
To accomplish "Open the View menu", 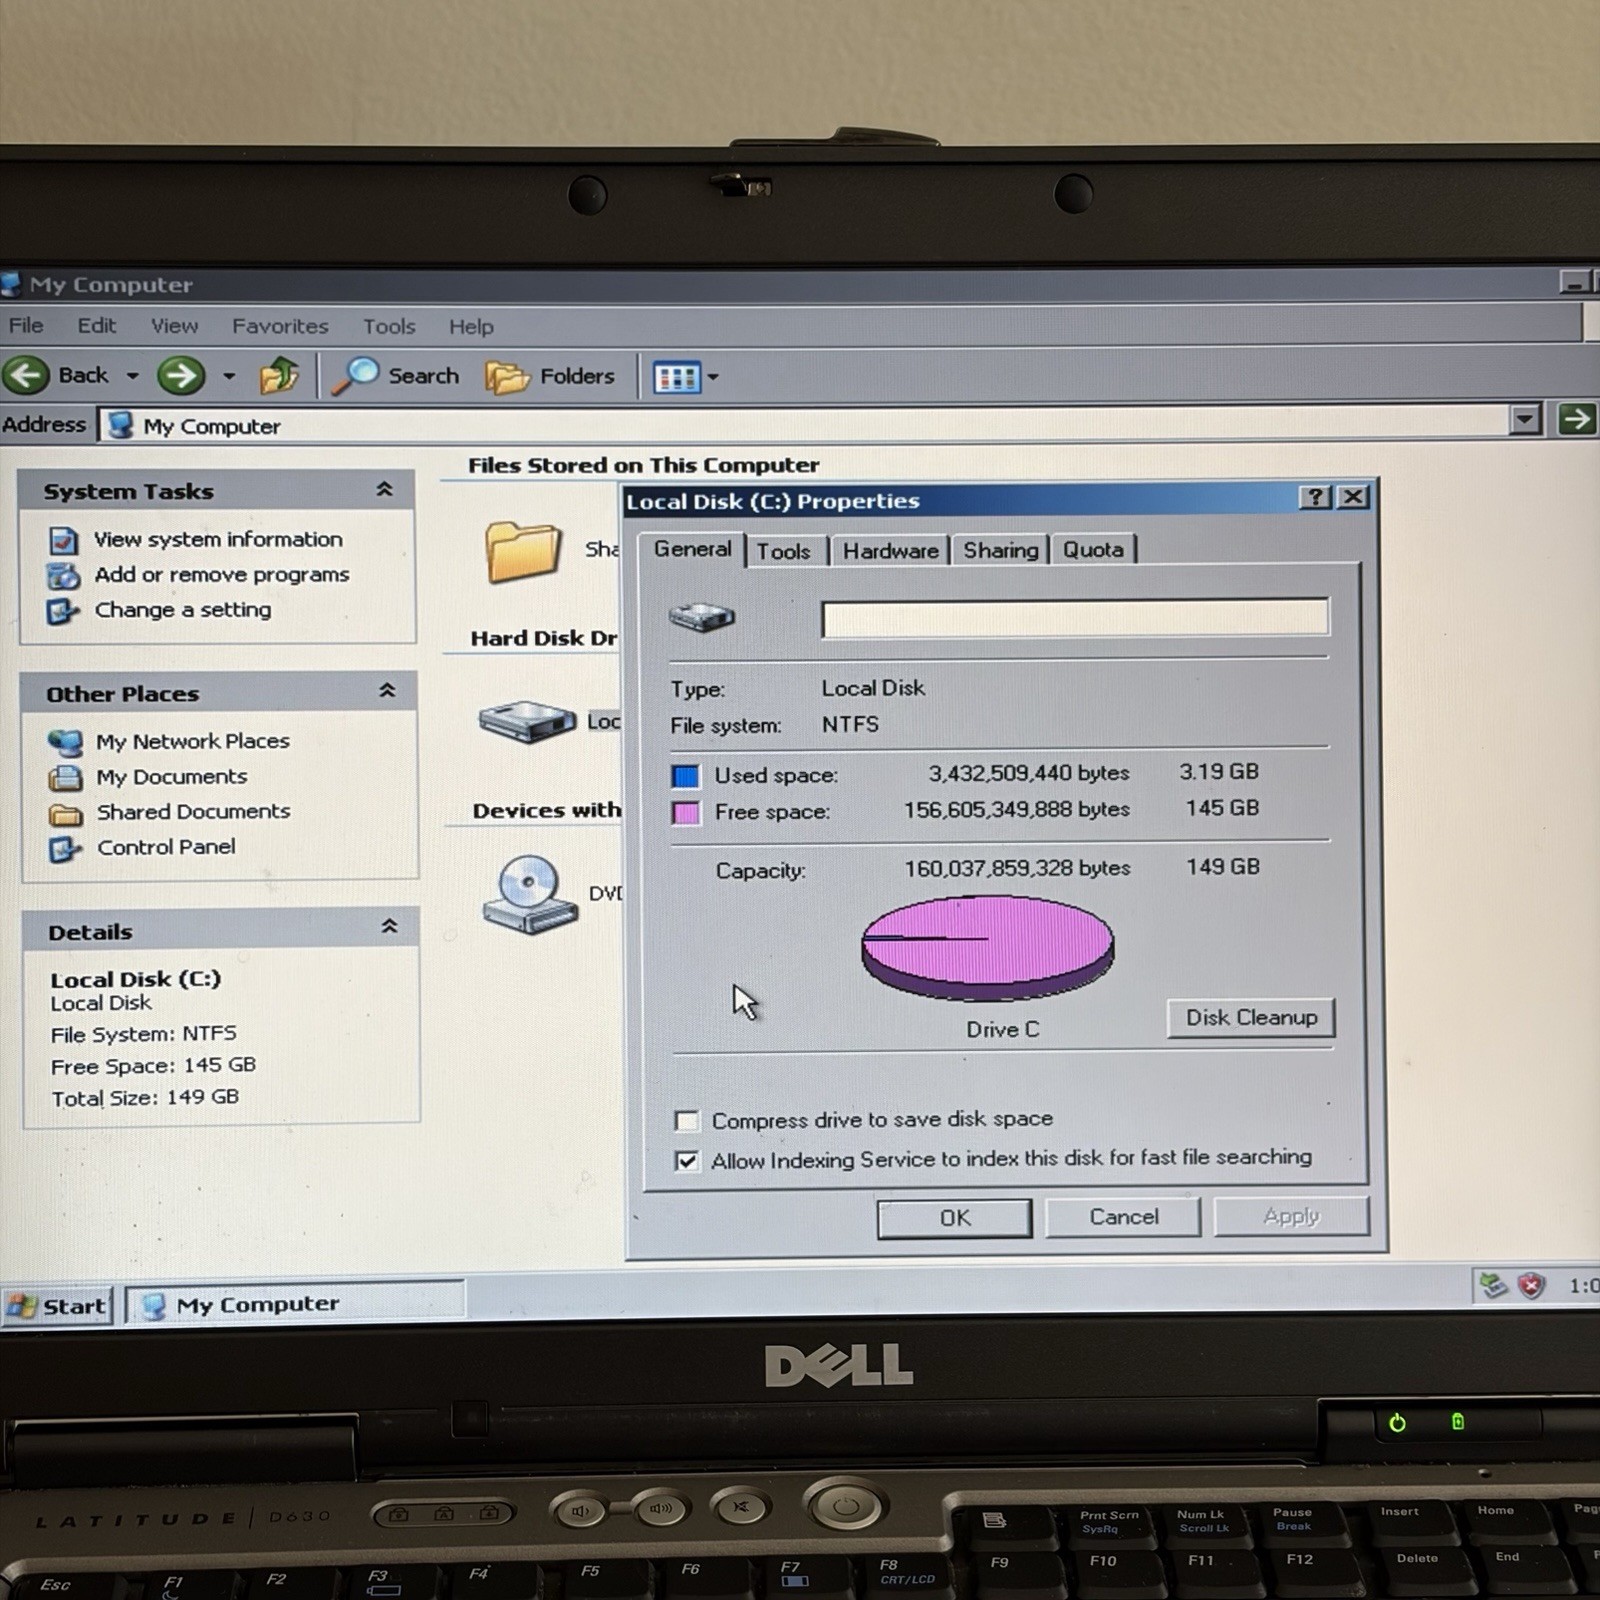I will click(x=174, y=326).
